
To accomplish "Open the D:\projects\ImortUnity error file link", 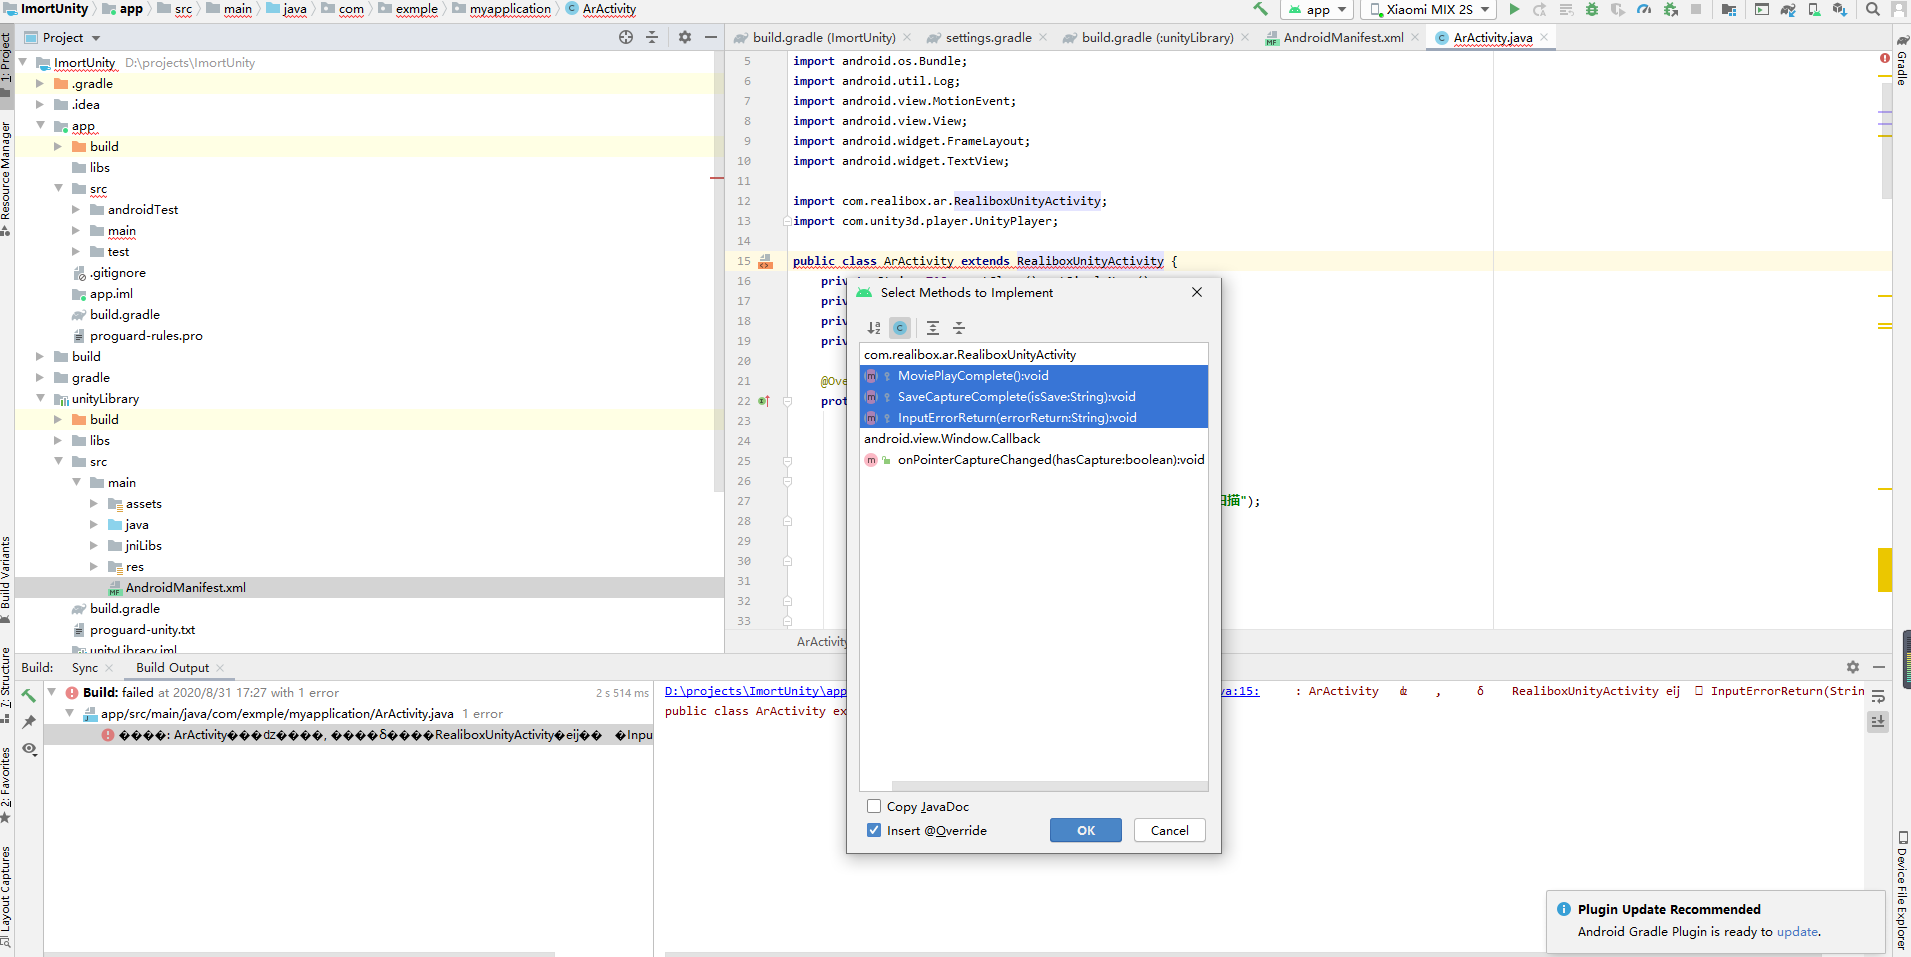I will coord(755,691).
